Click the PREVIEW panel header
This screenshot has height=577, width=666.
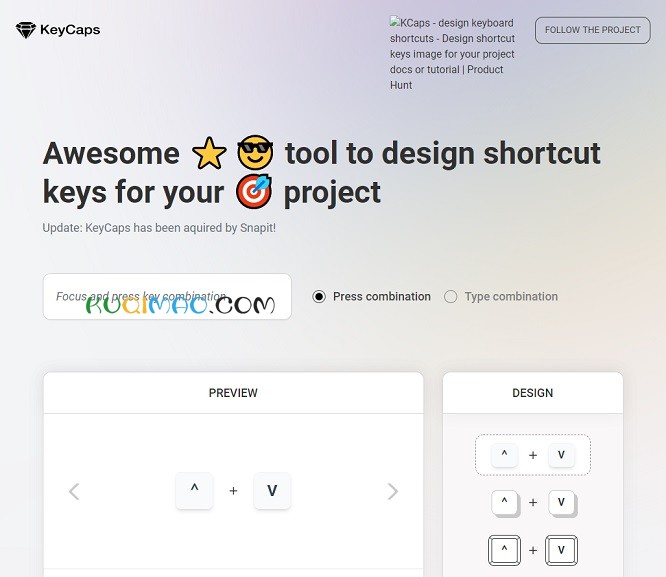pos(233,393)
